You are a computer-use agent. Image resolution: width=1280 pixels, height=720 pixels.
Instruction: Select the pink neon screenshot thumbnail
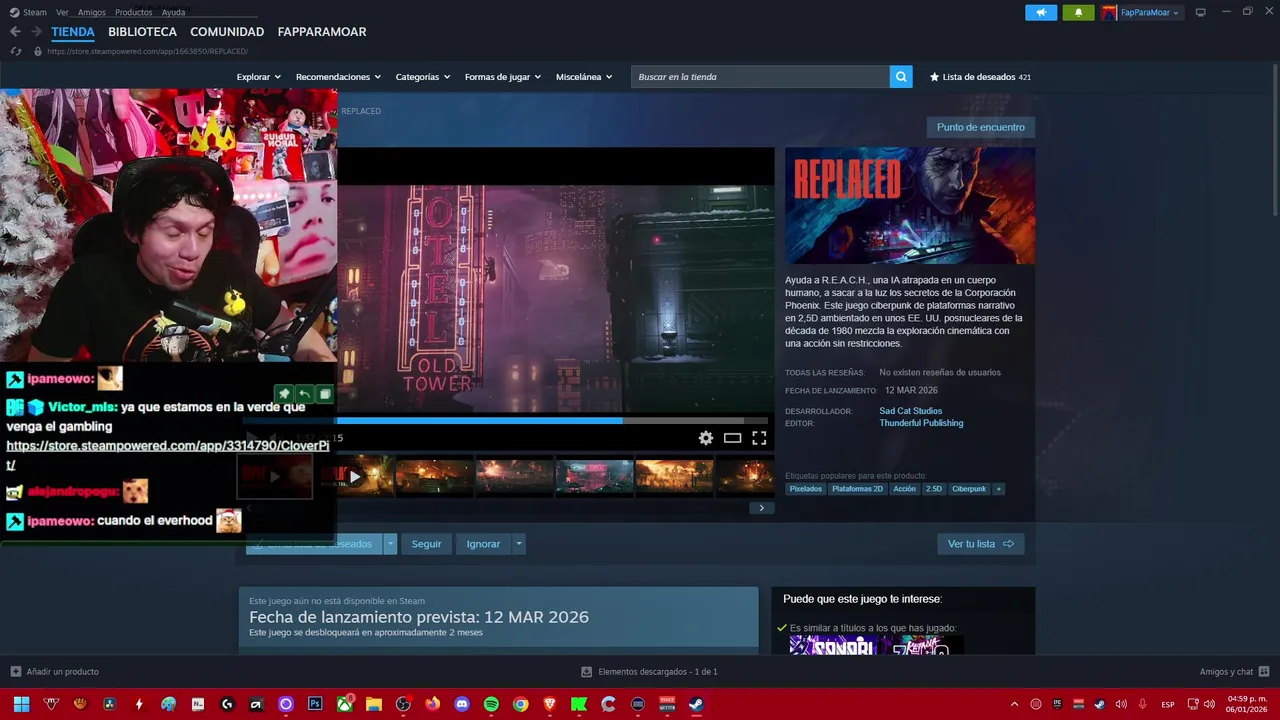click(x=594, y=477)
